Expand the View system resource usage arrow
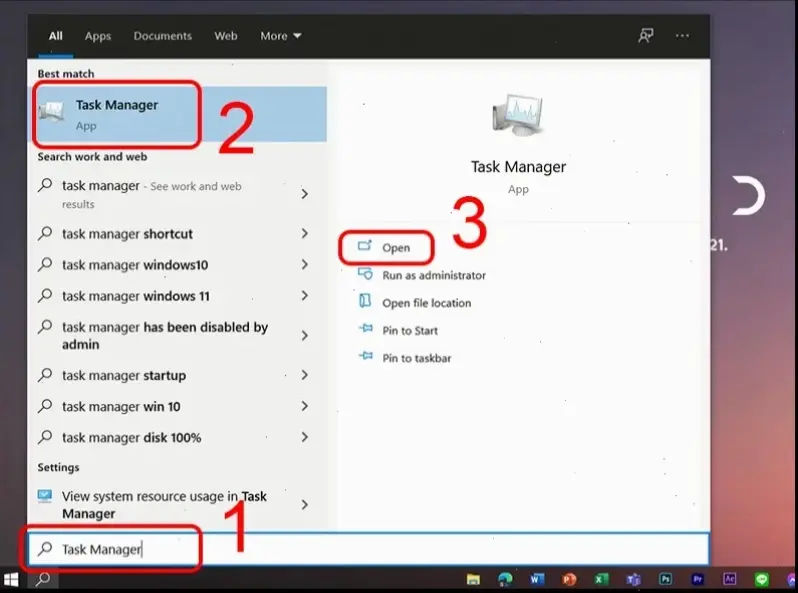This screenshot has width=798, height=593. 304,504
